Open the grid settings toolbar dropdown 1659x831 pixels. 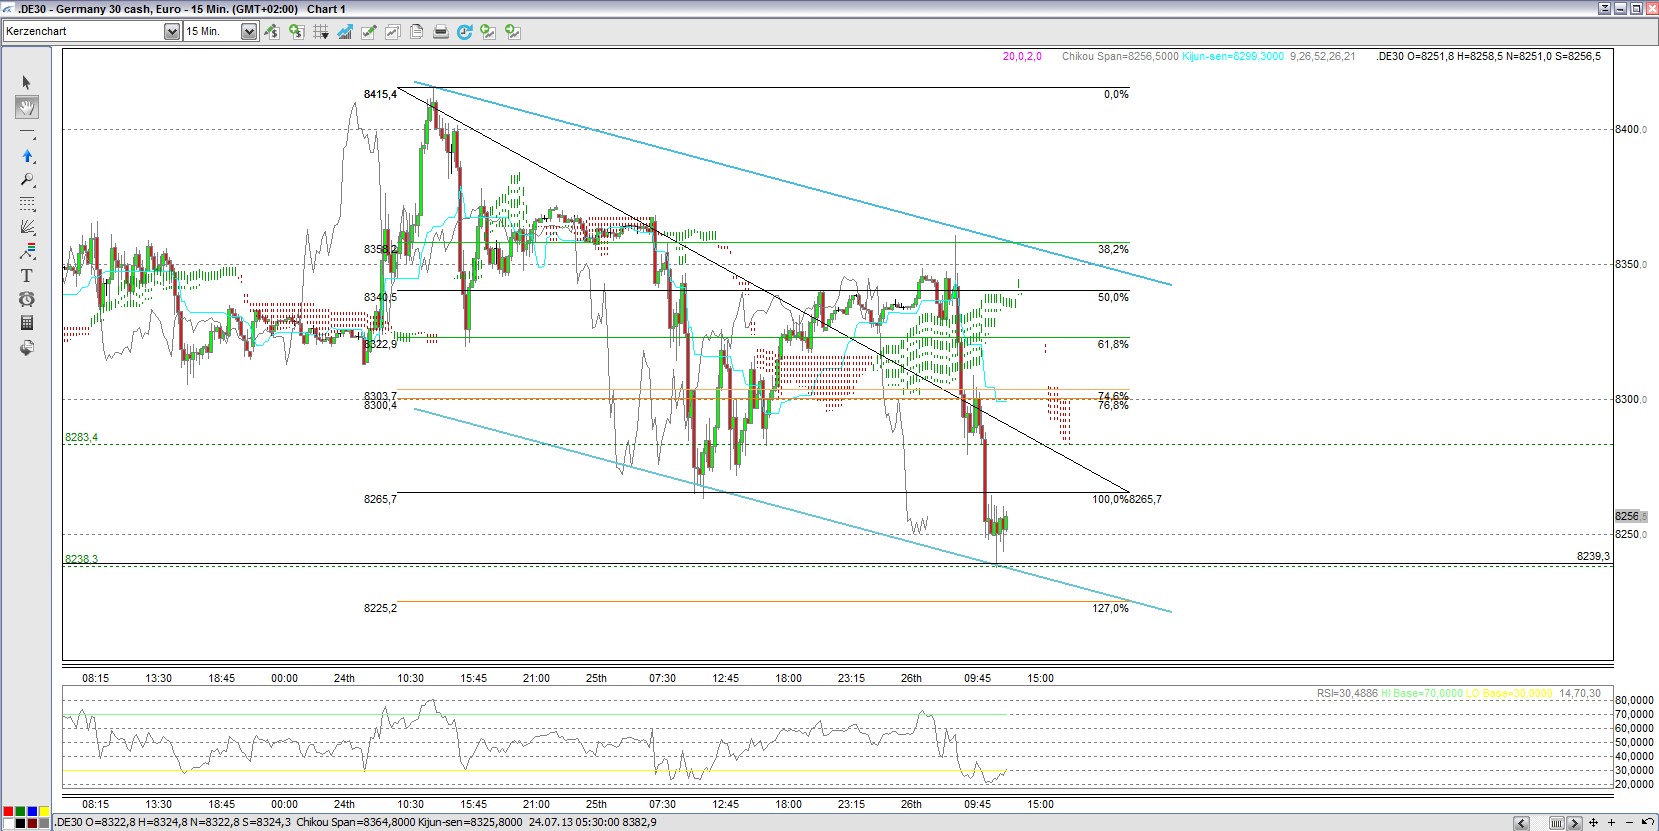pos(321,32)
